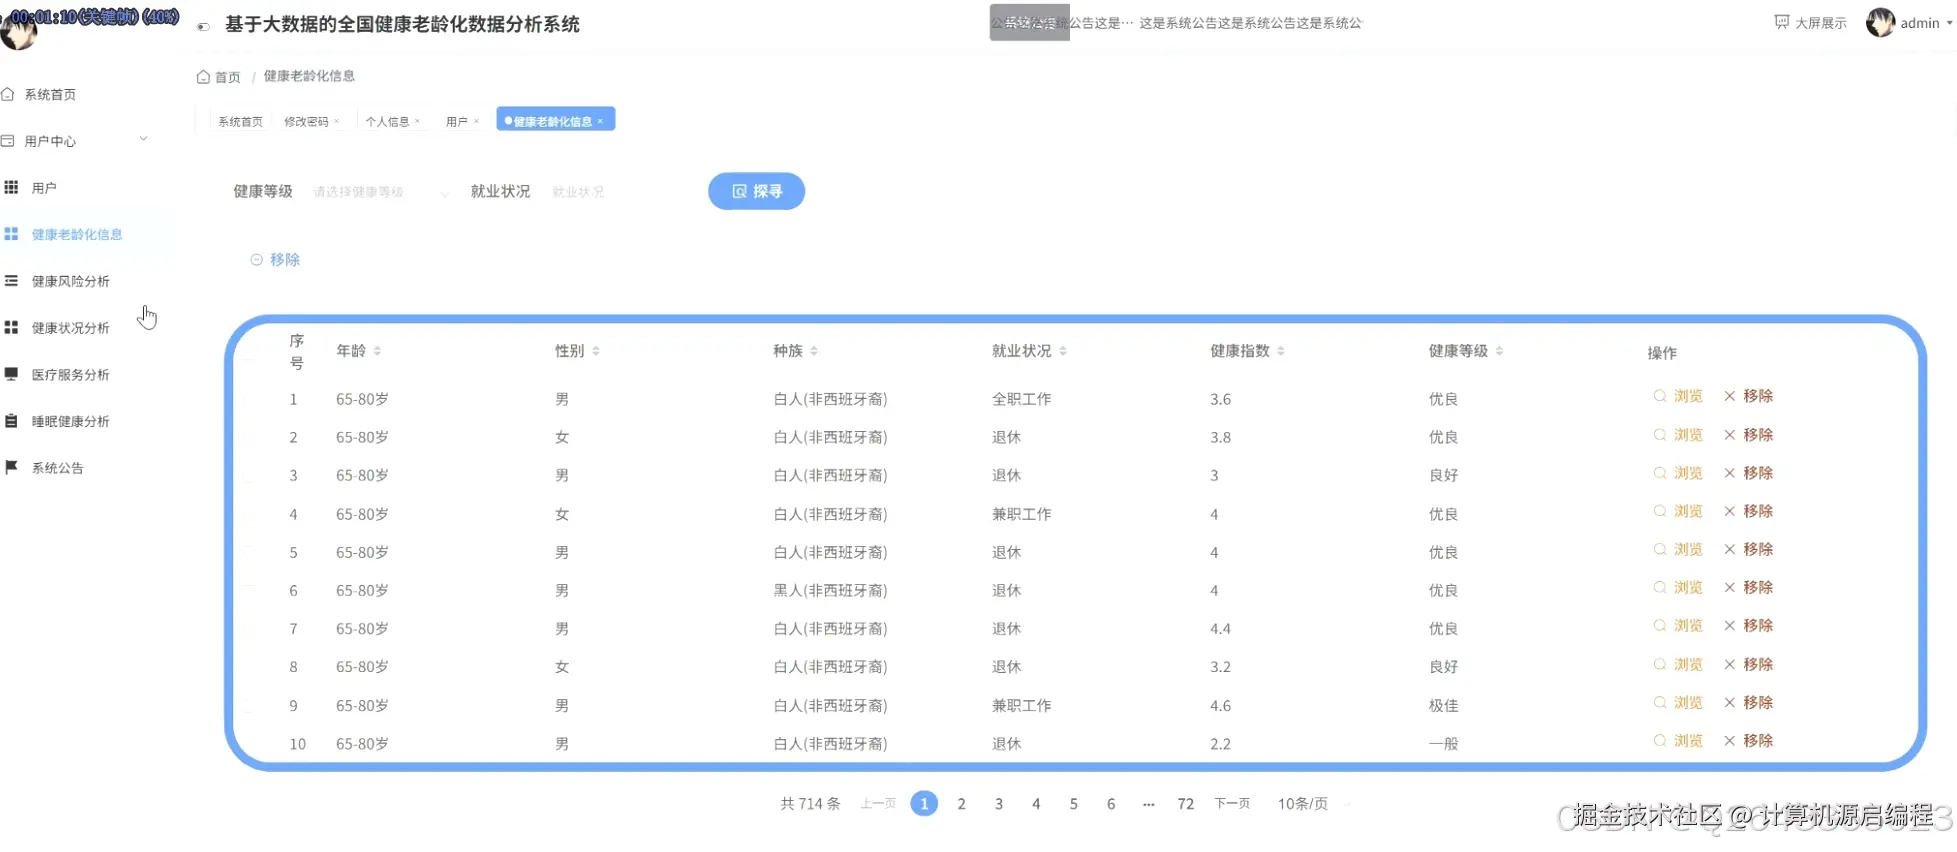This screenshot has height=852, width=1957.
Task: Click the minus-circle icon beside batch 移除
Action: pyautogui.click(x=256, y=259)
